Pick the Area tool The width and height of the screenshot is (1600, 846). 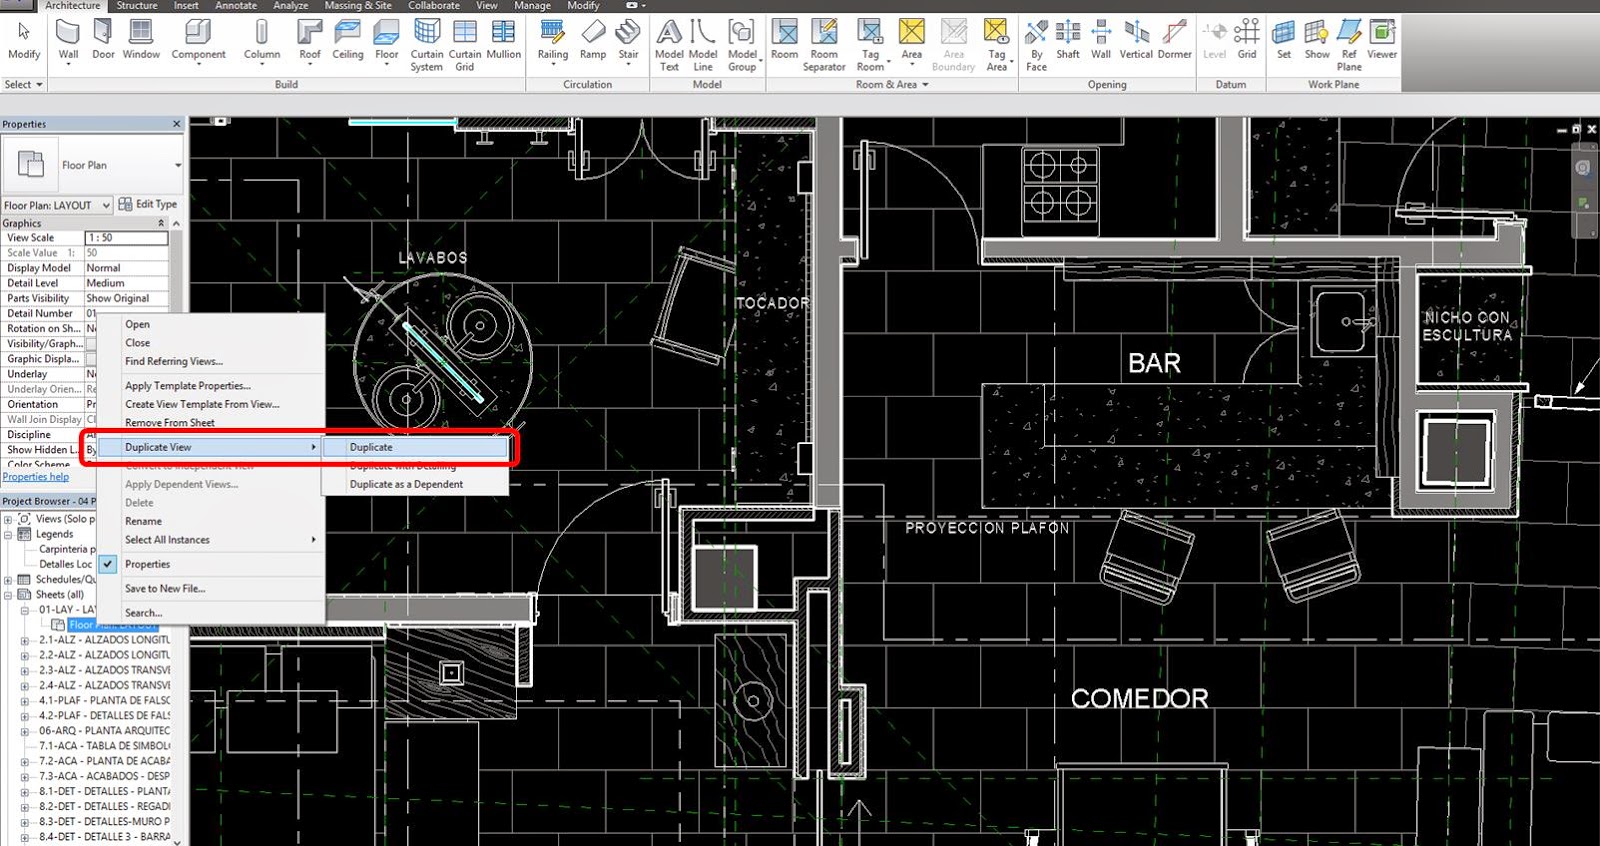(x=911, y=44)
